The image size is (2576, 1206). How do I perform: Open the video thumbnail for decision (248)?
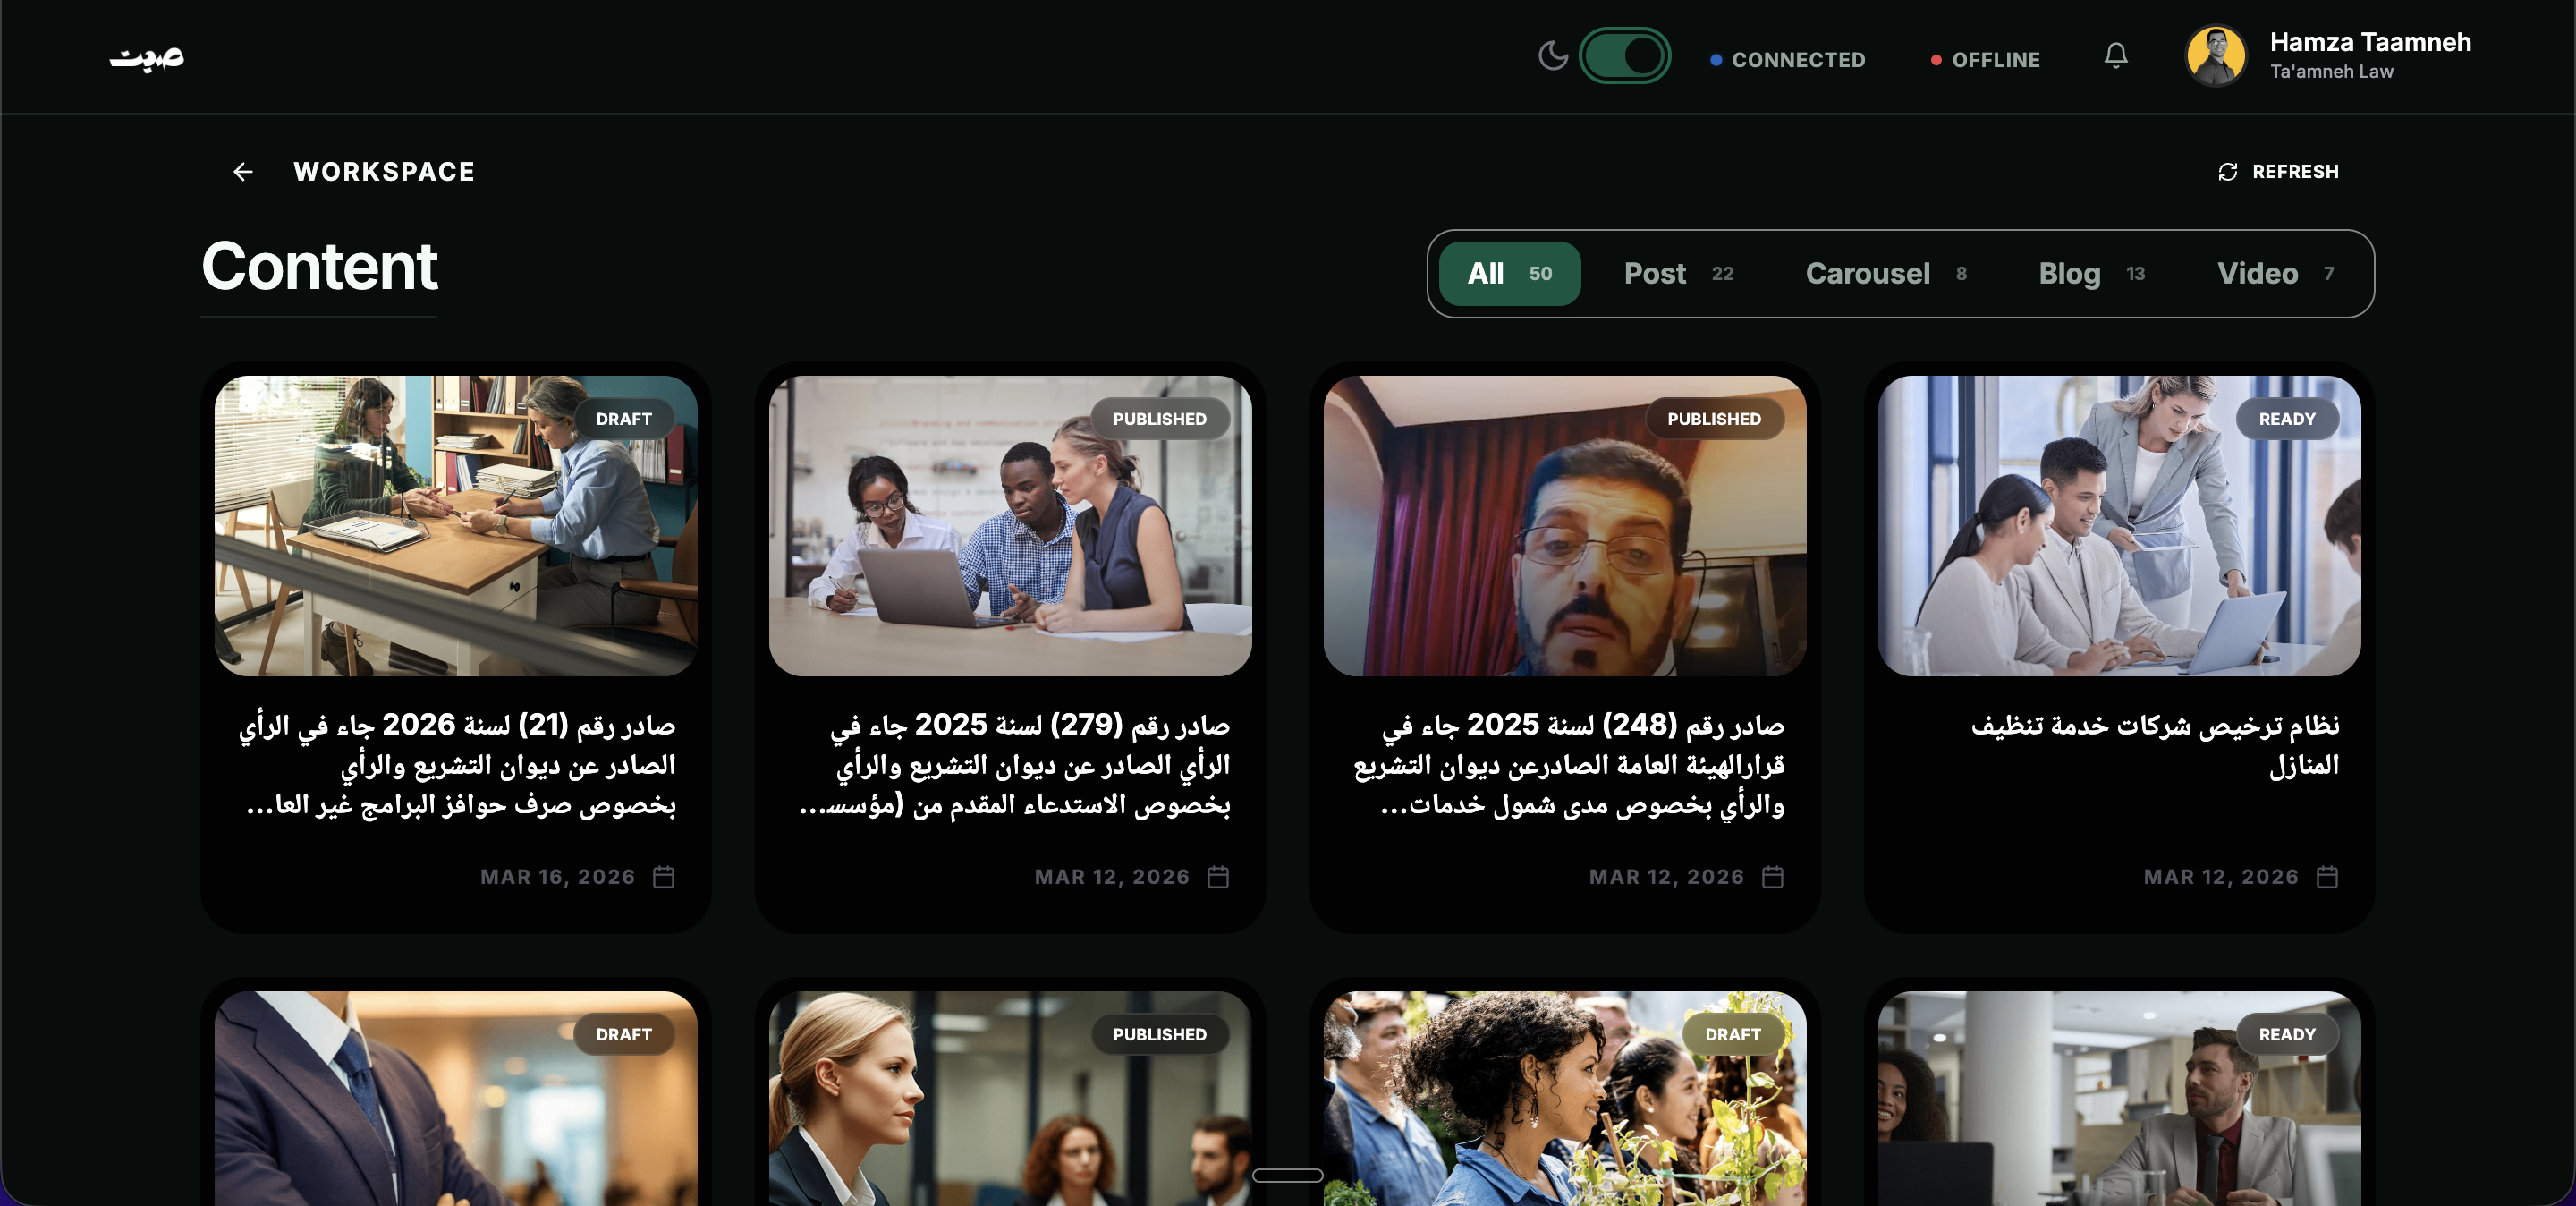pyautogui.click(x=1565, y=526)
